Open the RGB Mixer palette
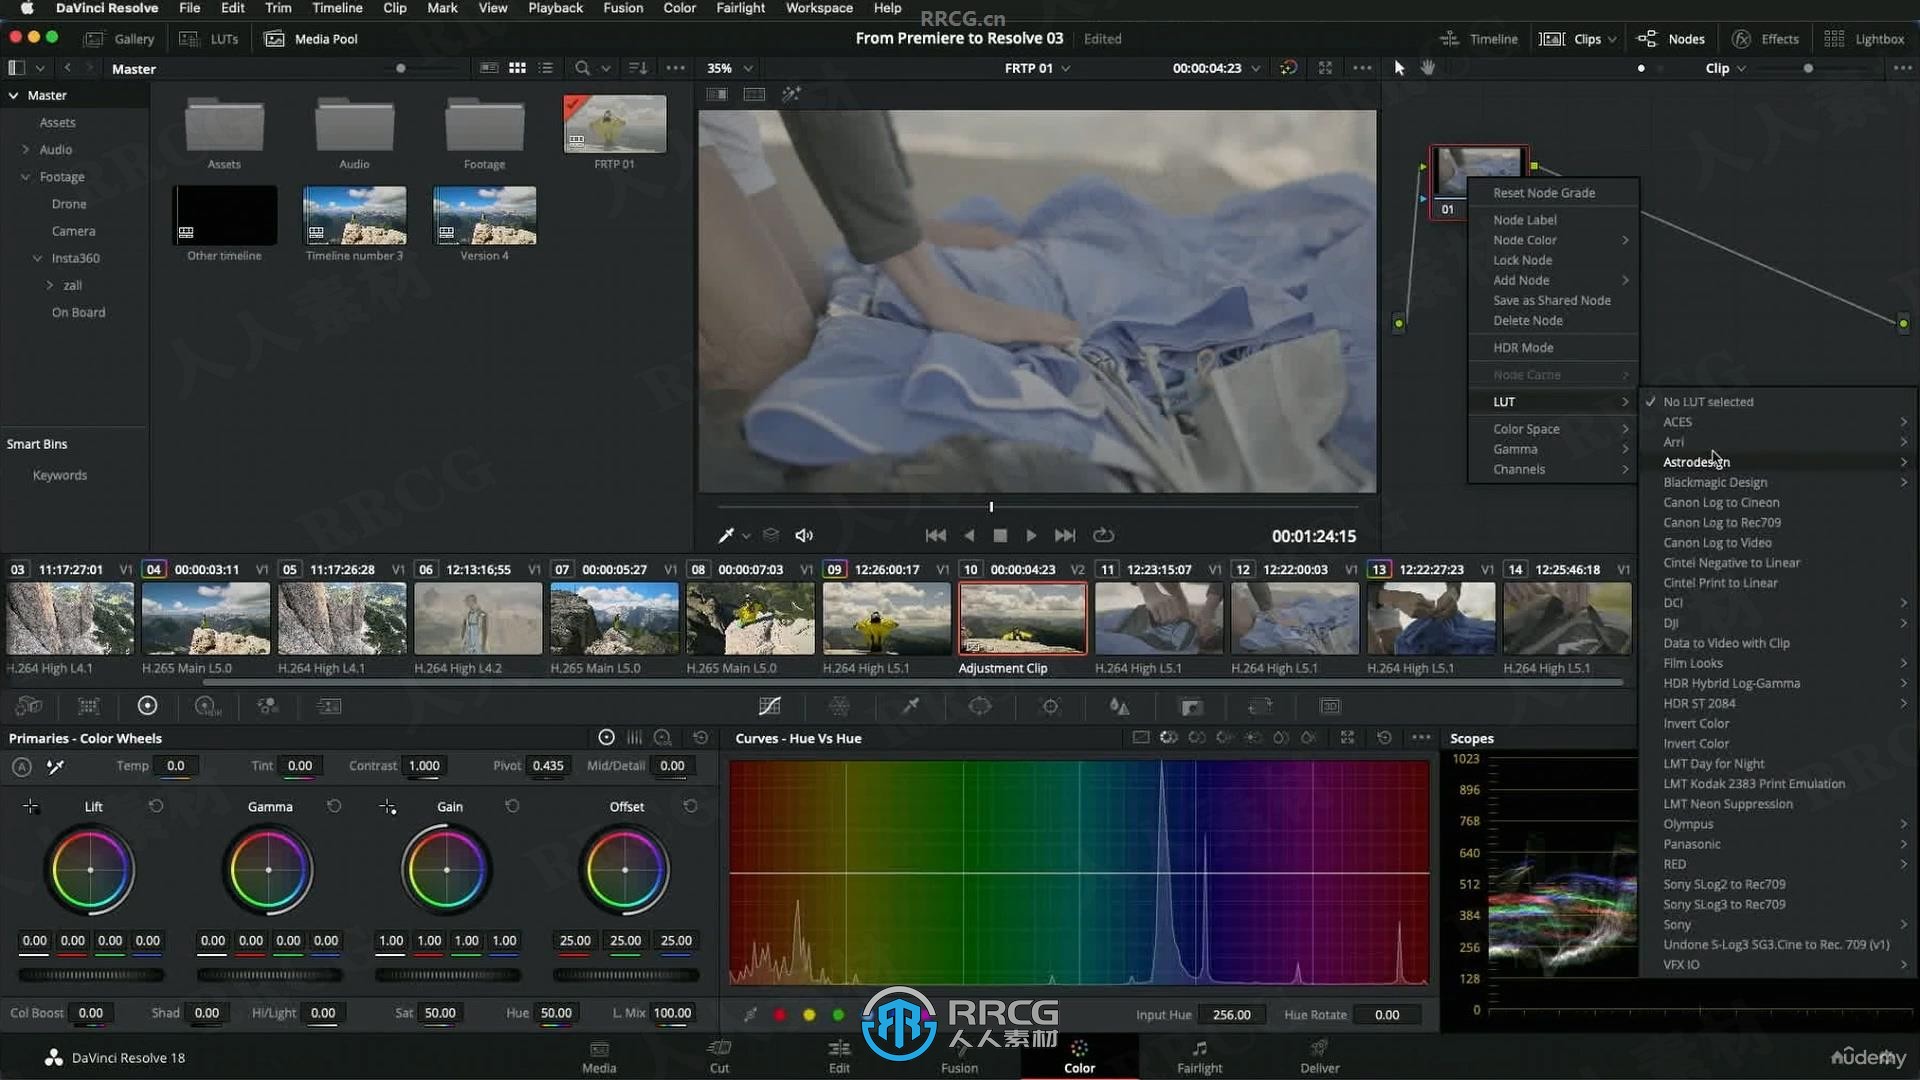 pyautogui.click(x=267, y=706)
